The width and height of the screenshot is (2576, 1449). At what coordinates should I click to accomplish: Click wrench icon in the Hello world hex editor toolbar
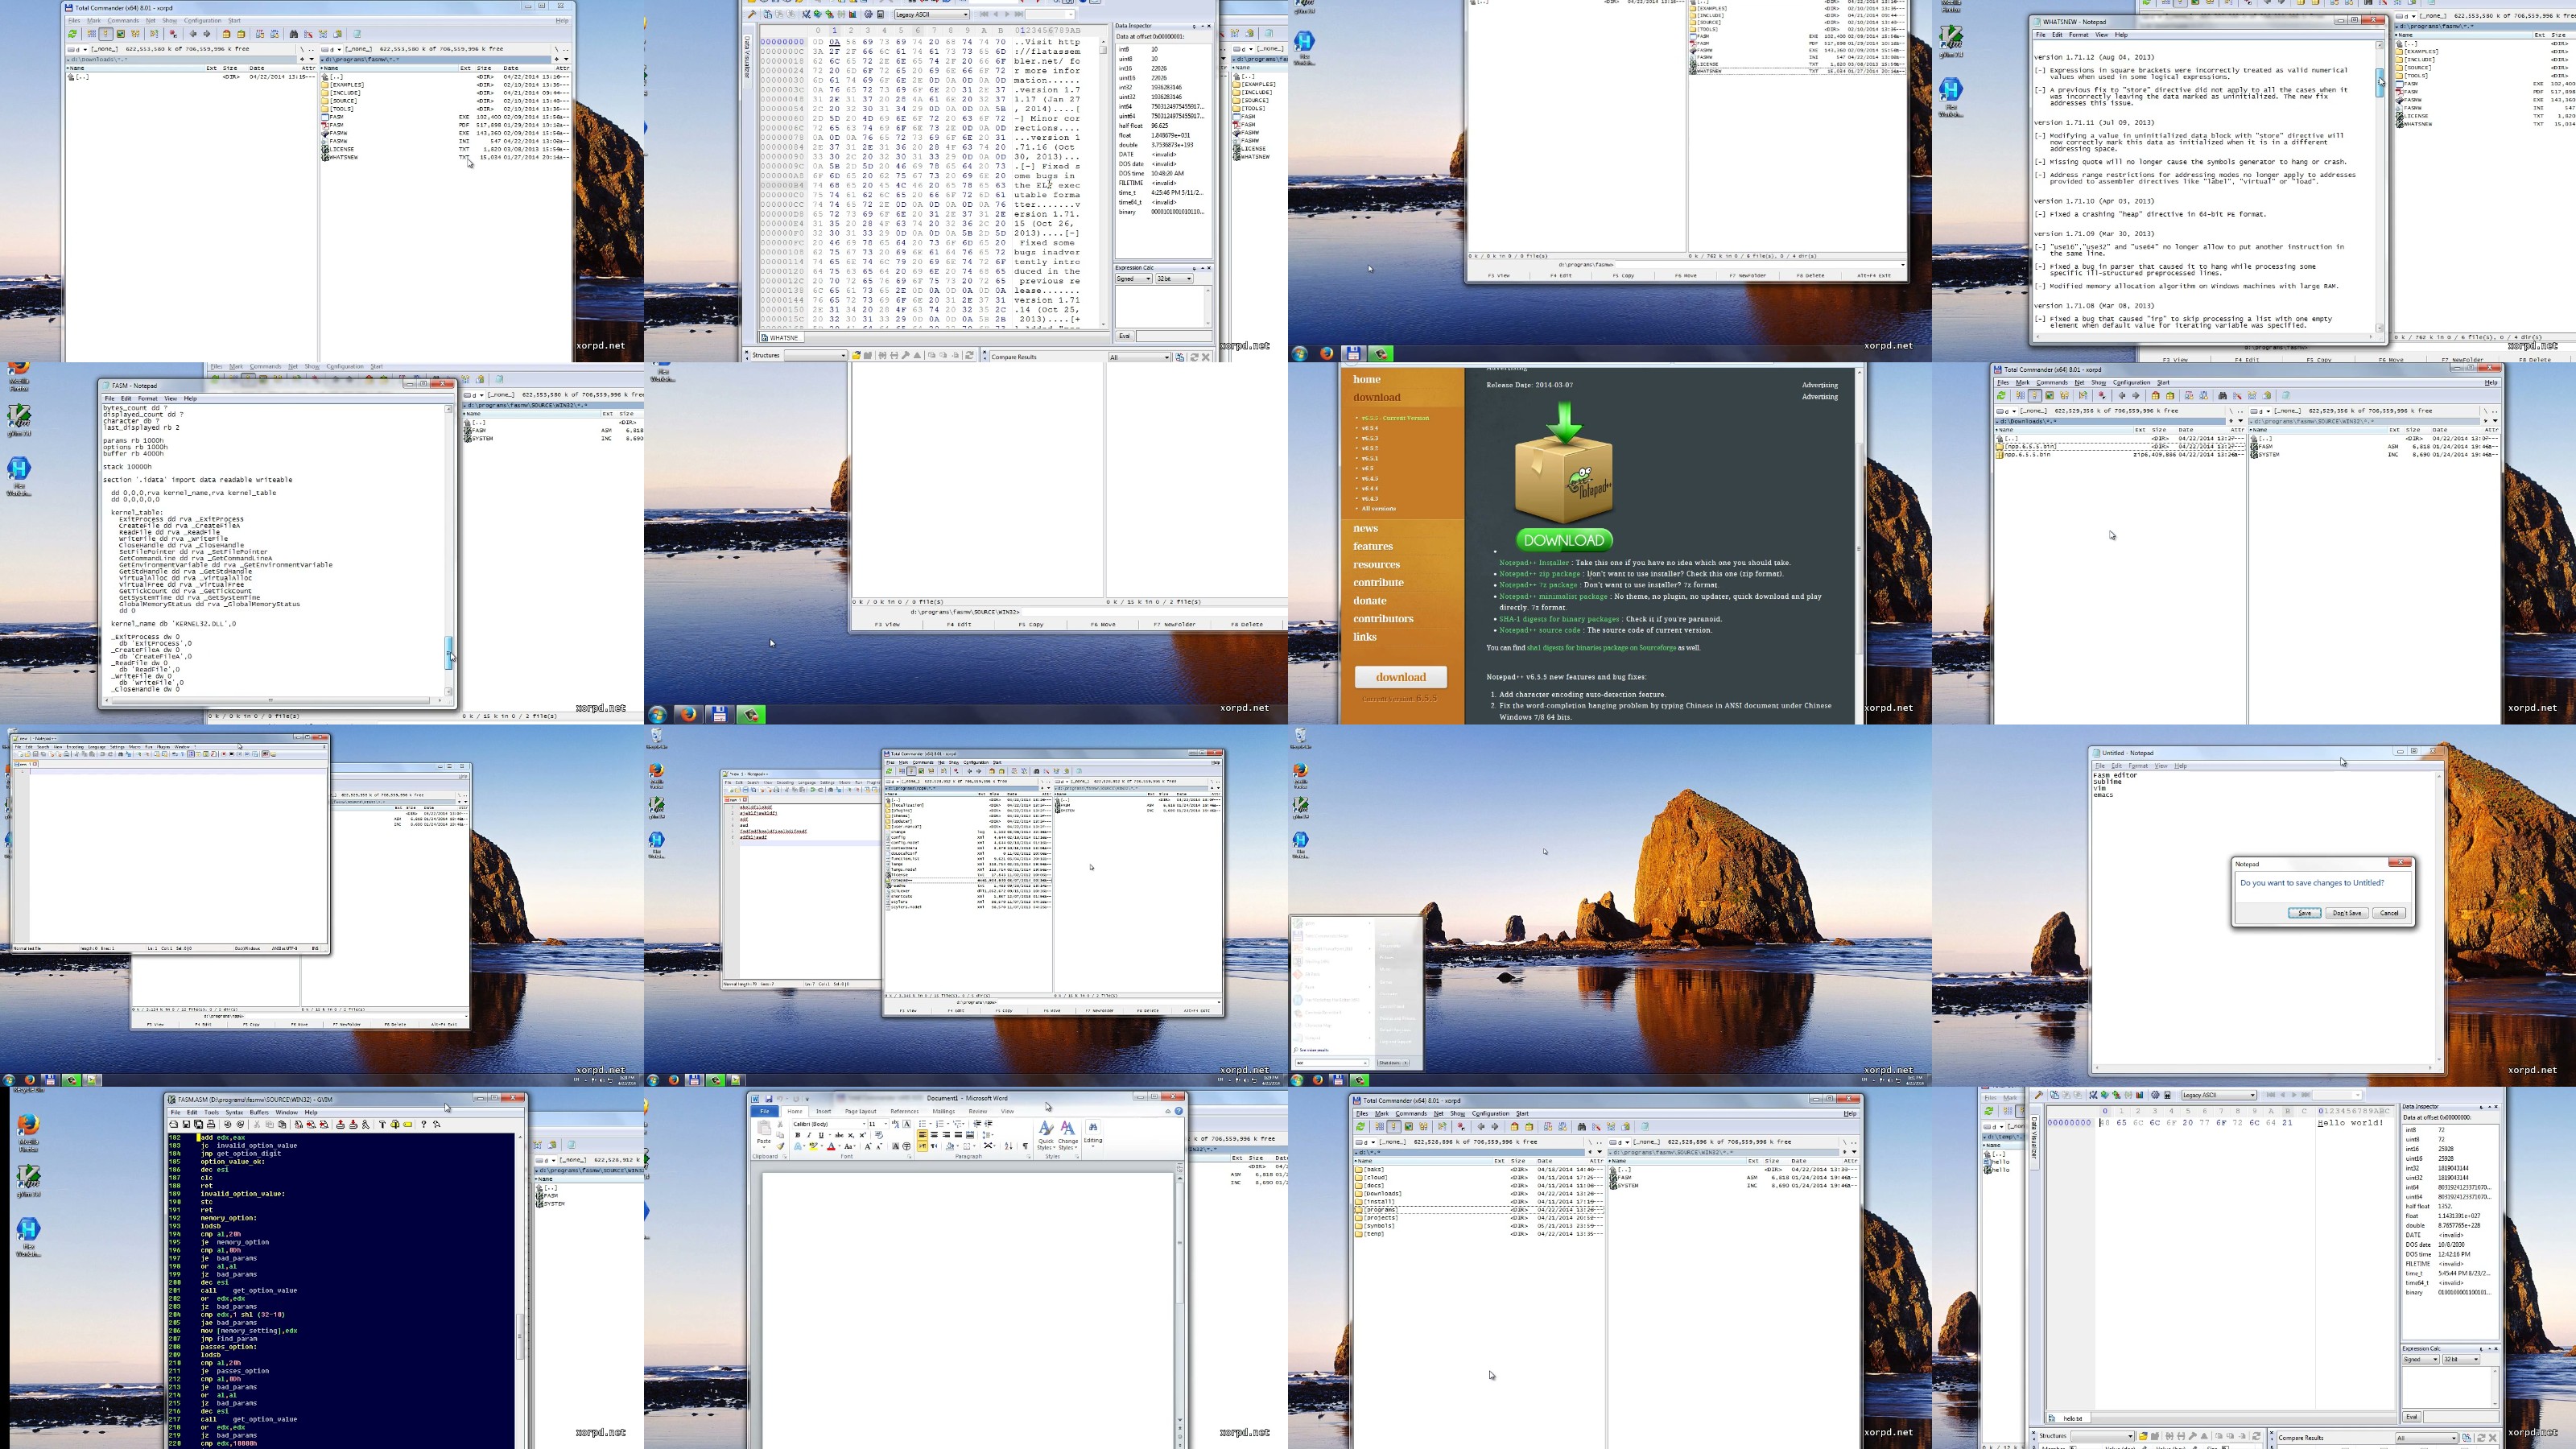(2039, 1096)
